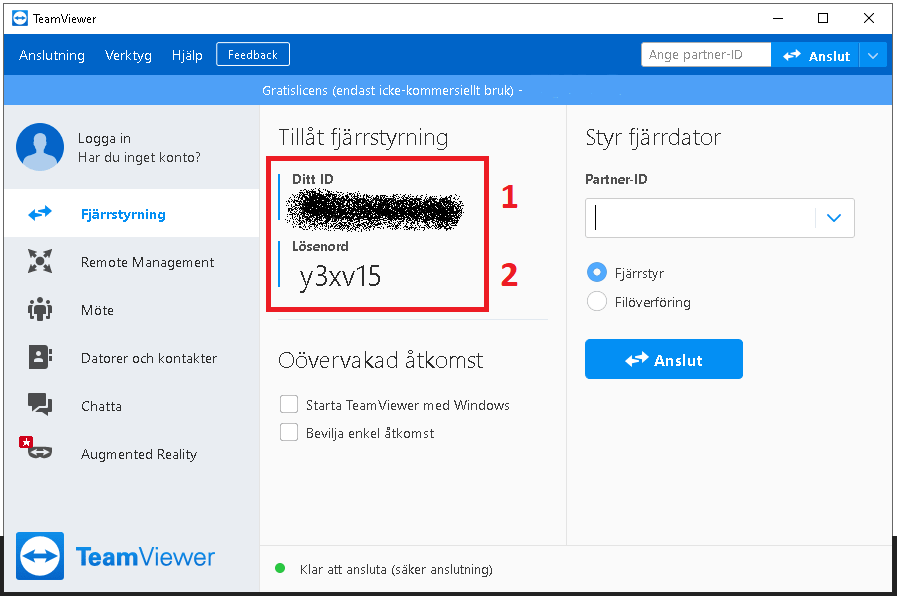897x596 pixels.
Task: Go to the Möte section
Action: click(132, 309)
